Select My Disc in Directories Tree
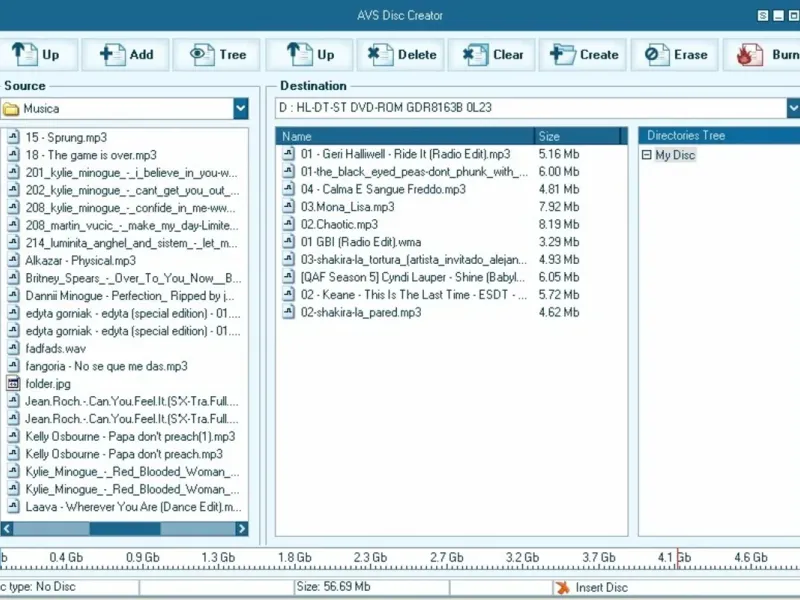The width and height of the screenshot is (800, 600). (675, 155)
